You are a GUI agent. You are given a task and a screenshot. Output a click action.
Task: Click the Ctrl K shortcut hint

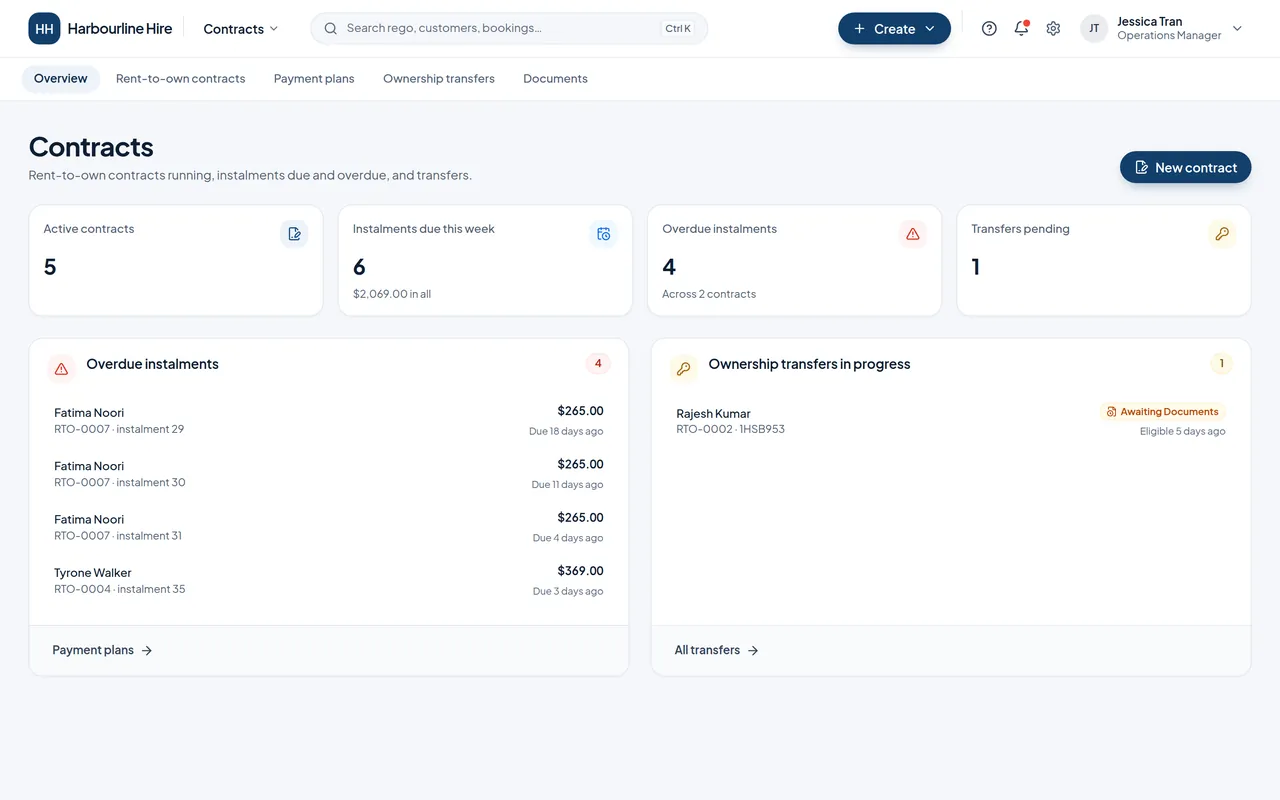pos(678,29)
